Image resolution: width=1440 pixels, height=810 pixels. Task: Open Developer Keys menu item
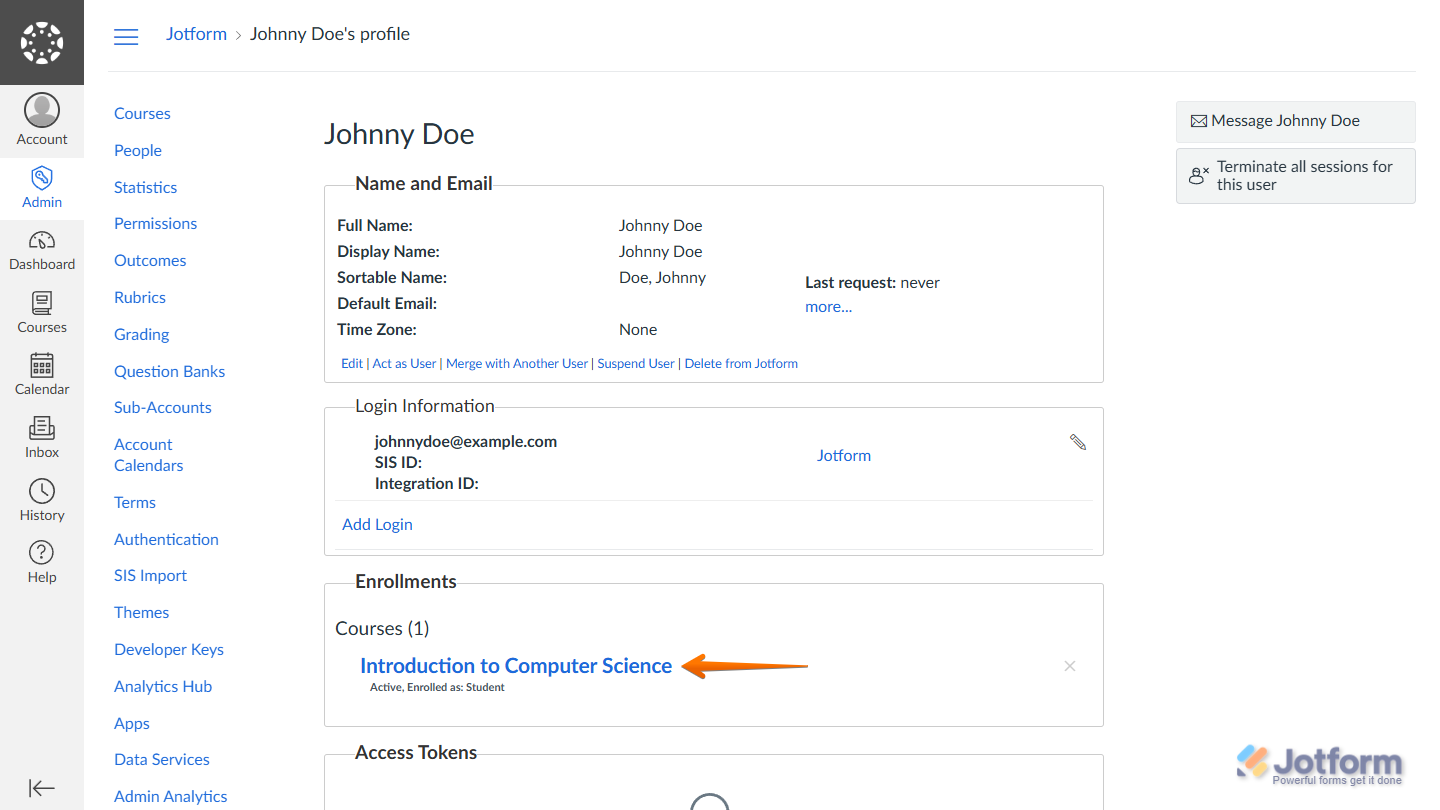click(x=169, y=650)
